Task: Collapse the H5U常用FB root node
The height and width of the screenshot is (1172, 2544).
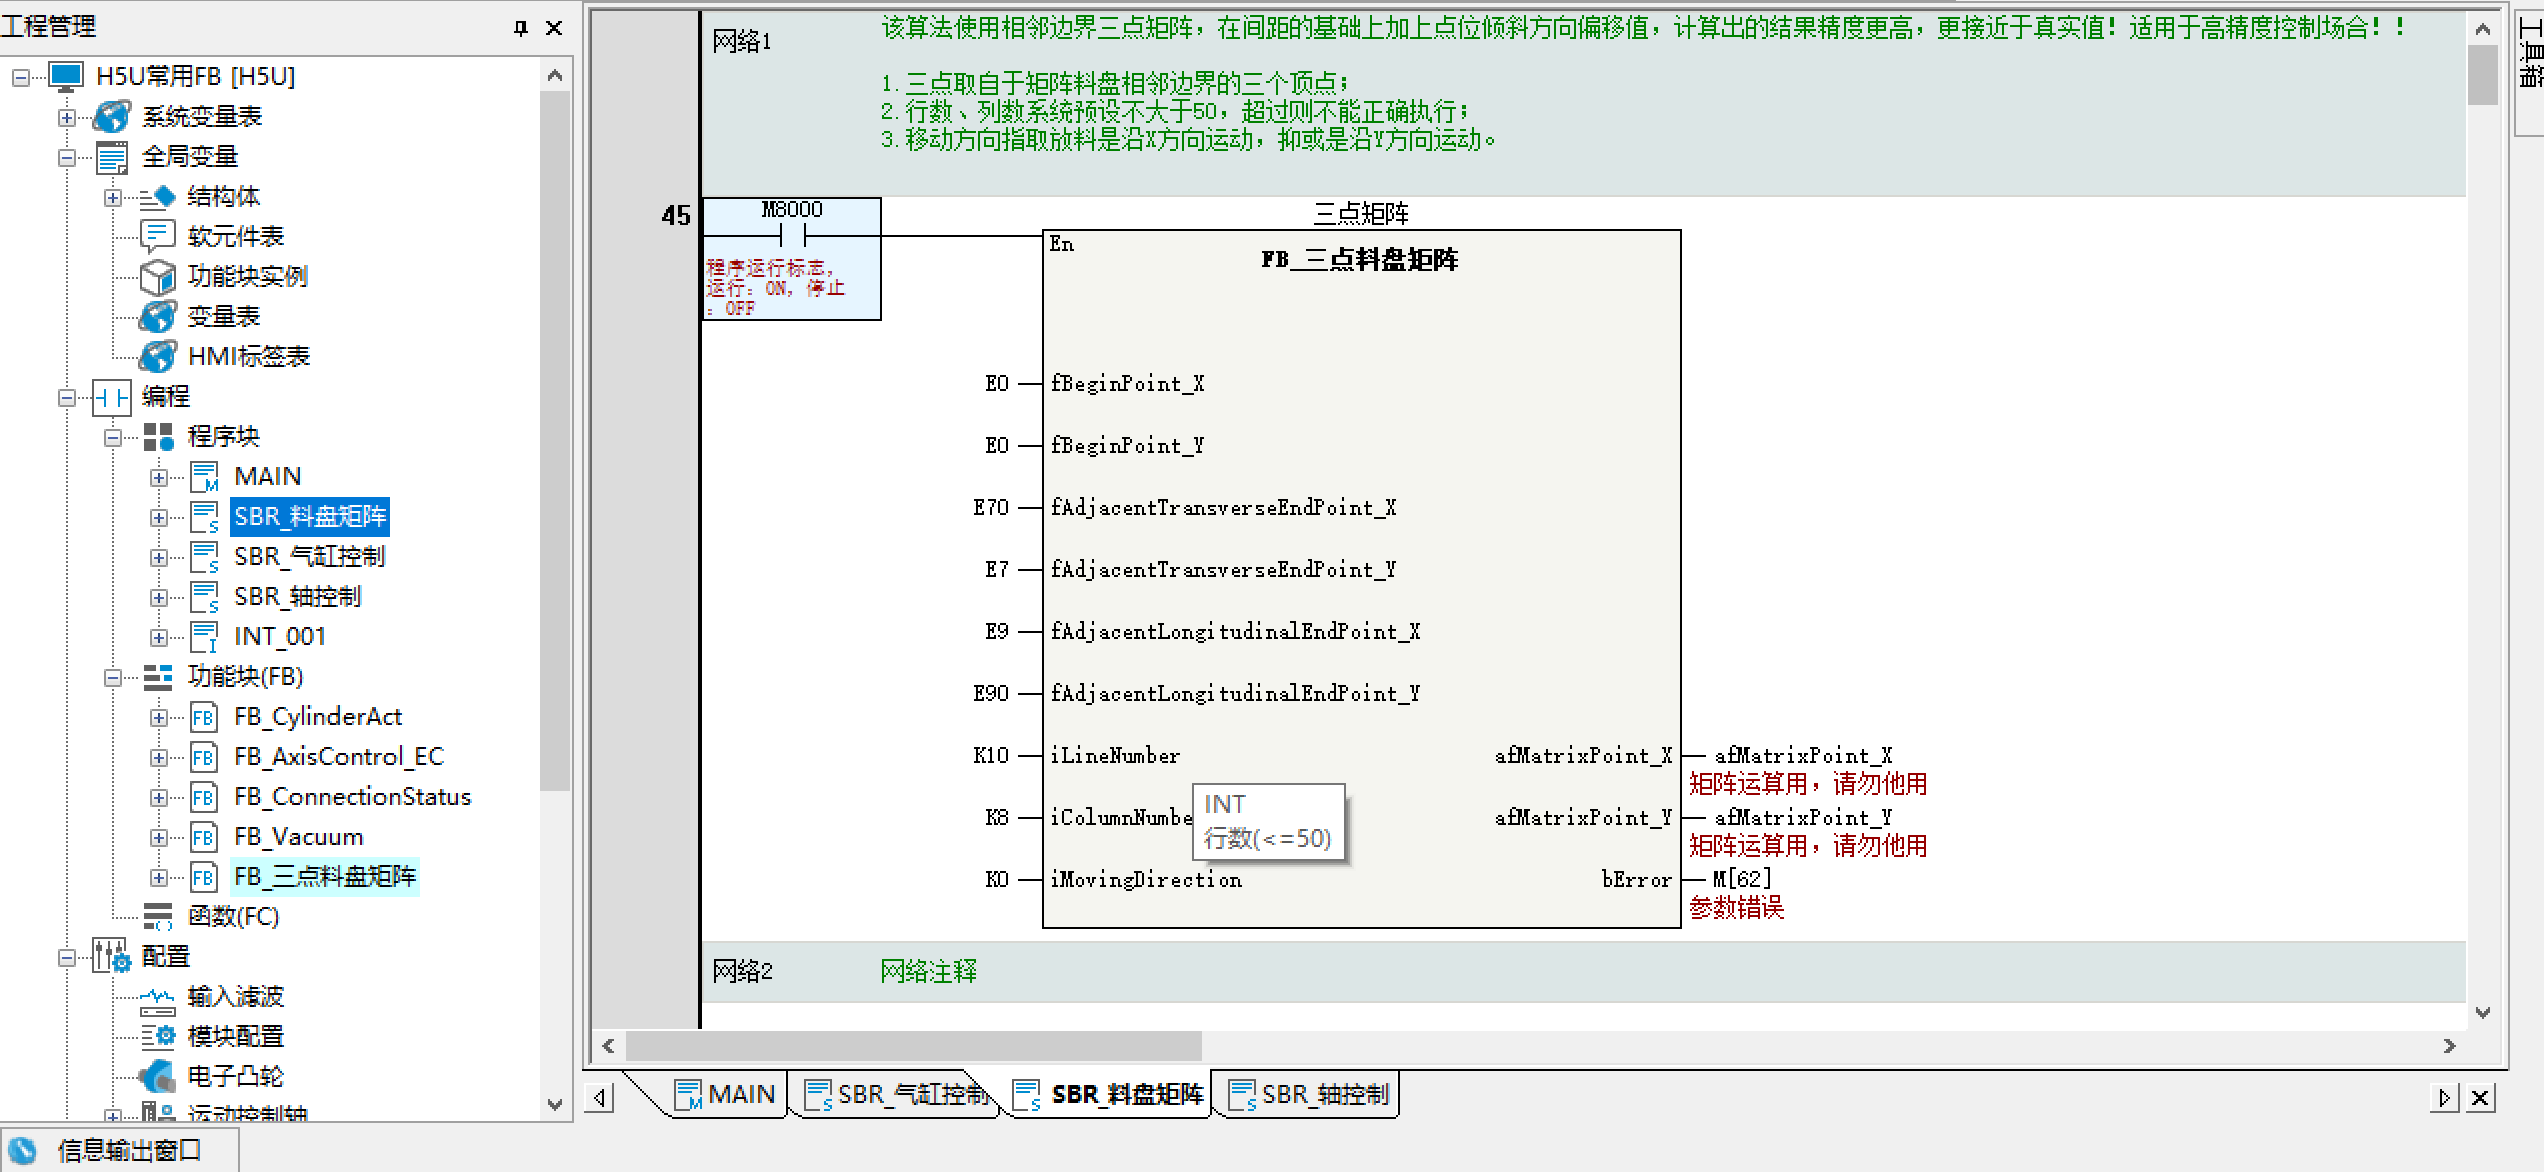Action: tap(20, 77)
